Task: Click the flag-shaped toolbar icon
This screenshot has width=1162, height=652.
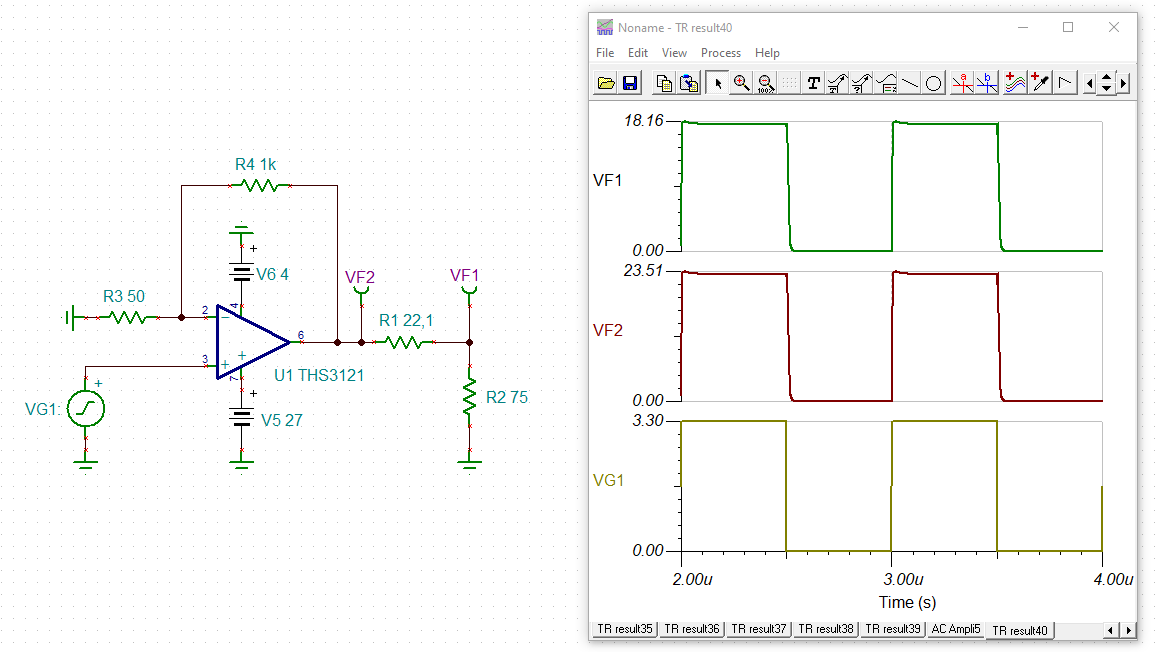Action: point(1065,83)
